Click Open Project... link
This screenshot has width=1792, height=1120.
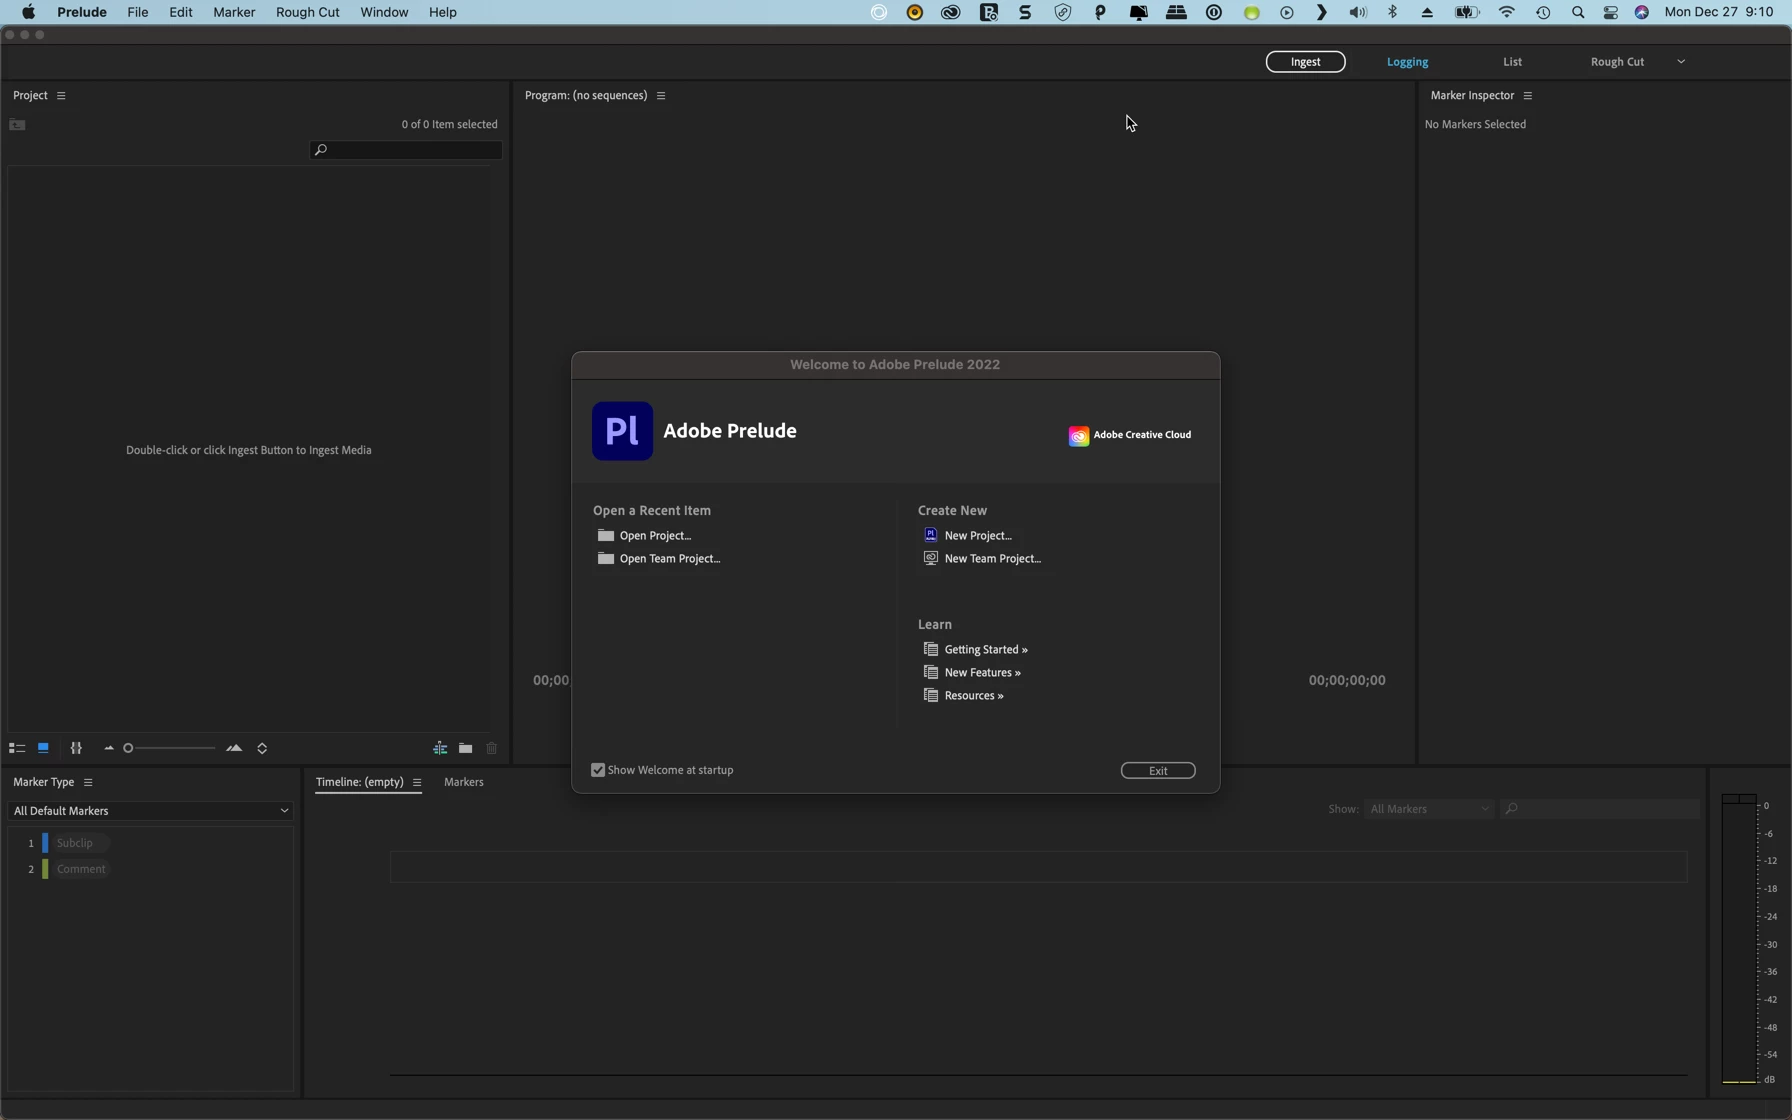coord(656,536)
